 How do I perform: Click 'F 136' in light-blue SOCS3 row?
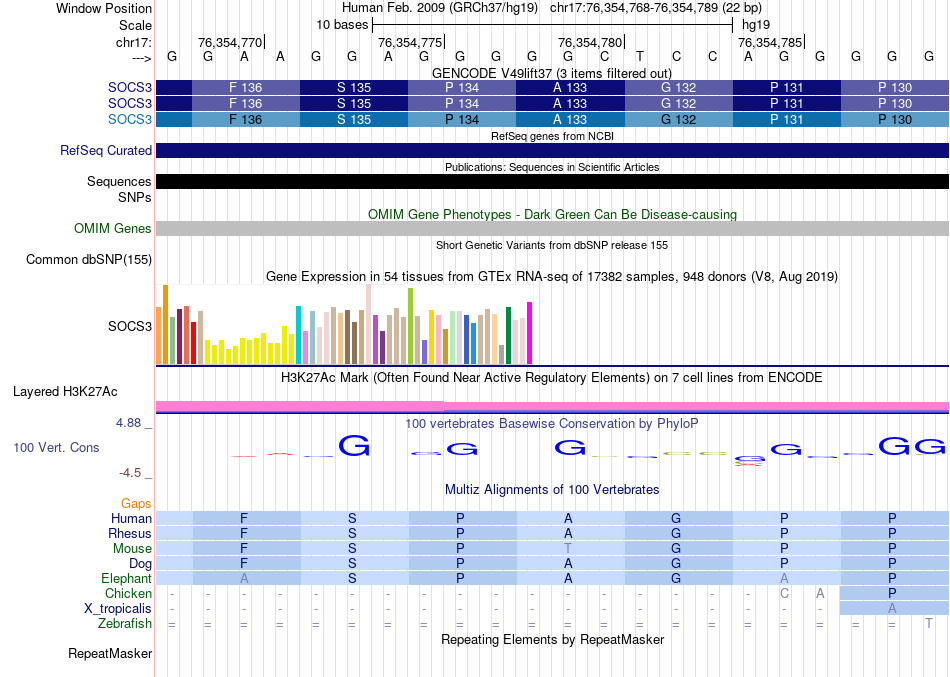[x=245, y=119]
